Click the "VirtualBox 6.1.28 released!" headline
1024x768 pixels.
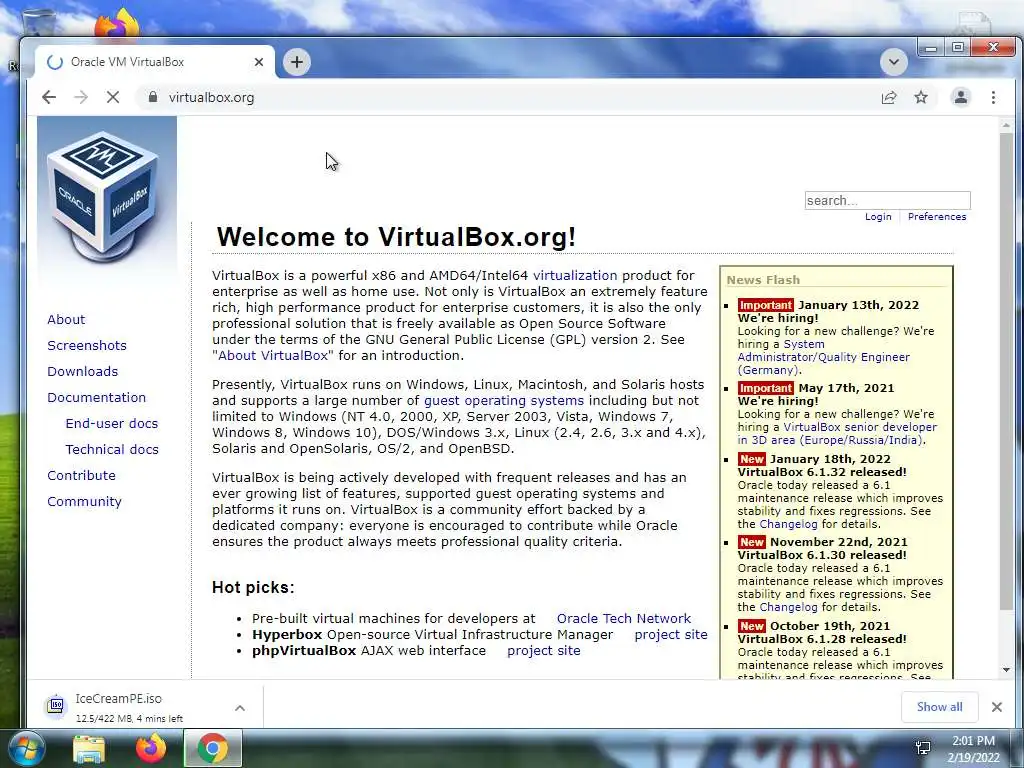tap(822, 639)
